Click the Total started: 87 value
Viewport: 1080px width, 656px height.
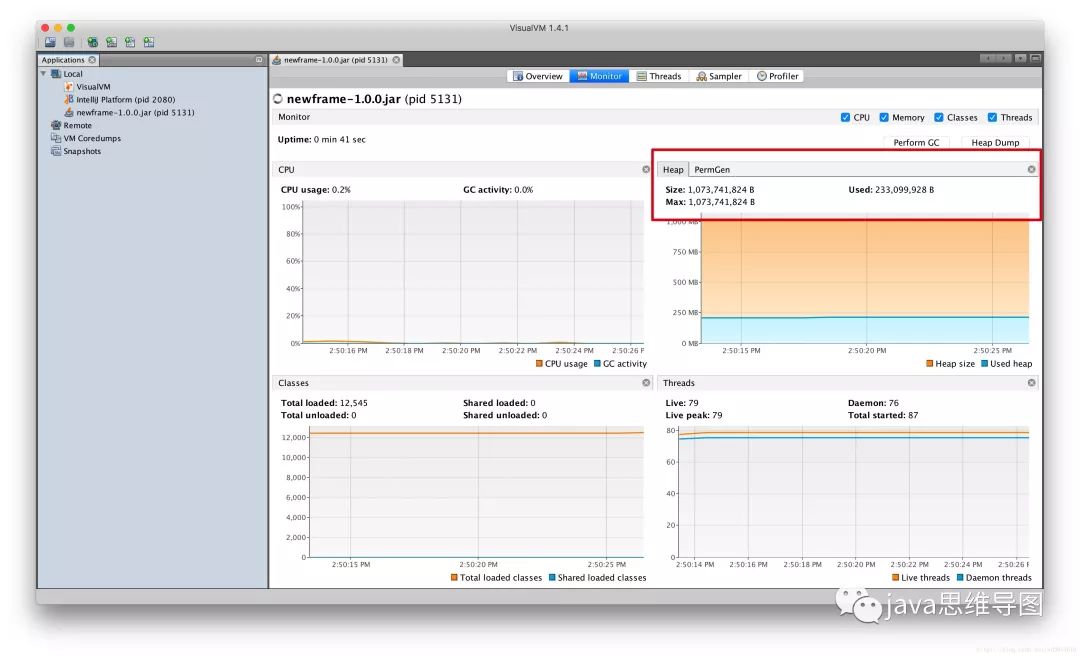(883, 416)
